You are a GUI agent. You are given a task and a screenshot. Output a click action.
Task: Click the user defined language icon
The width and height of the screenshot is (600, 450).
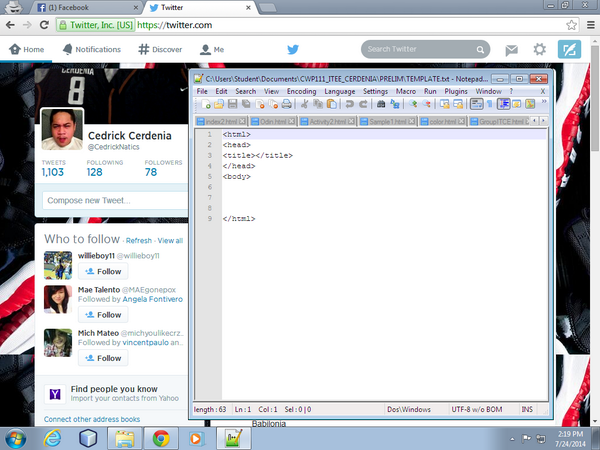[x=517, y=104]
